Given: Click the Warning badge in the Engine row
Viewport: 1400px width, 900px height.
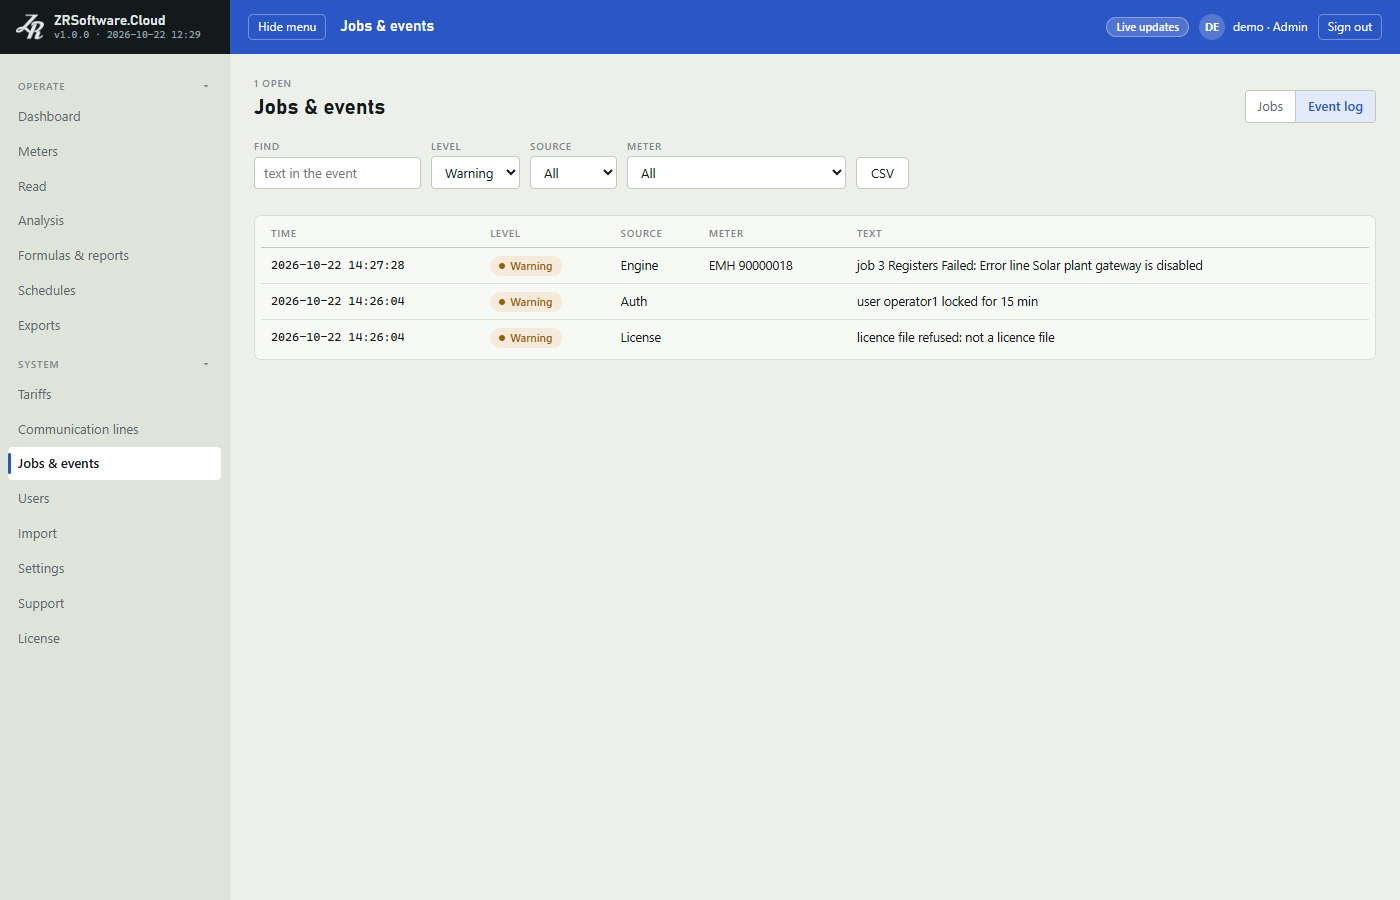Looking at the screenshot, I should [x=526, y=266].
